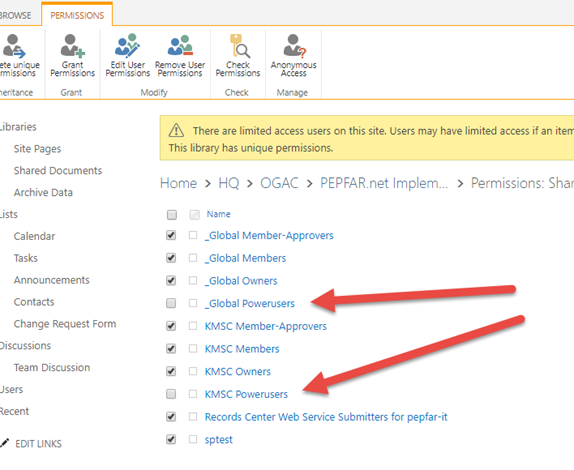Open the _Global Members group link
The image size is (574, 470).
(x=245, y=258)
